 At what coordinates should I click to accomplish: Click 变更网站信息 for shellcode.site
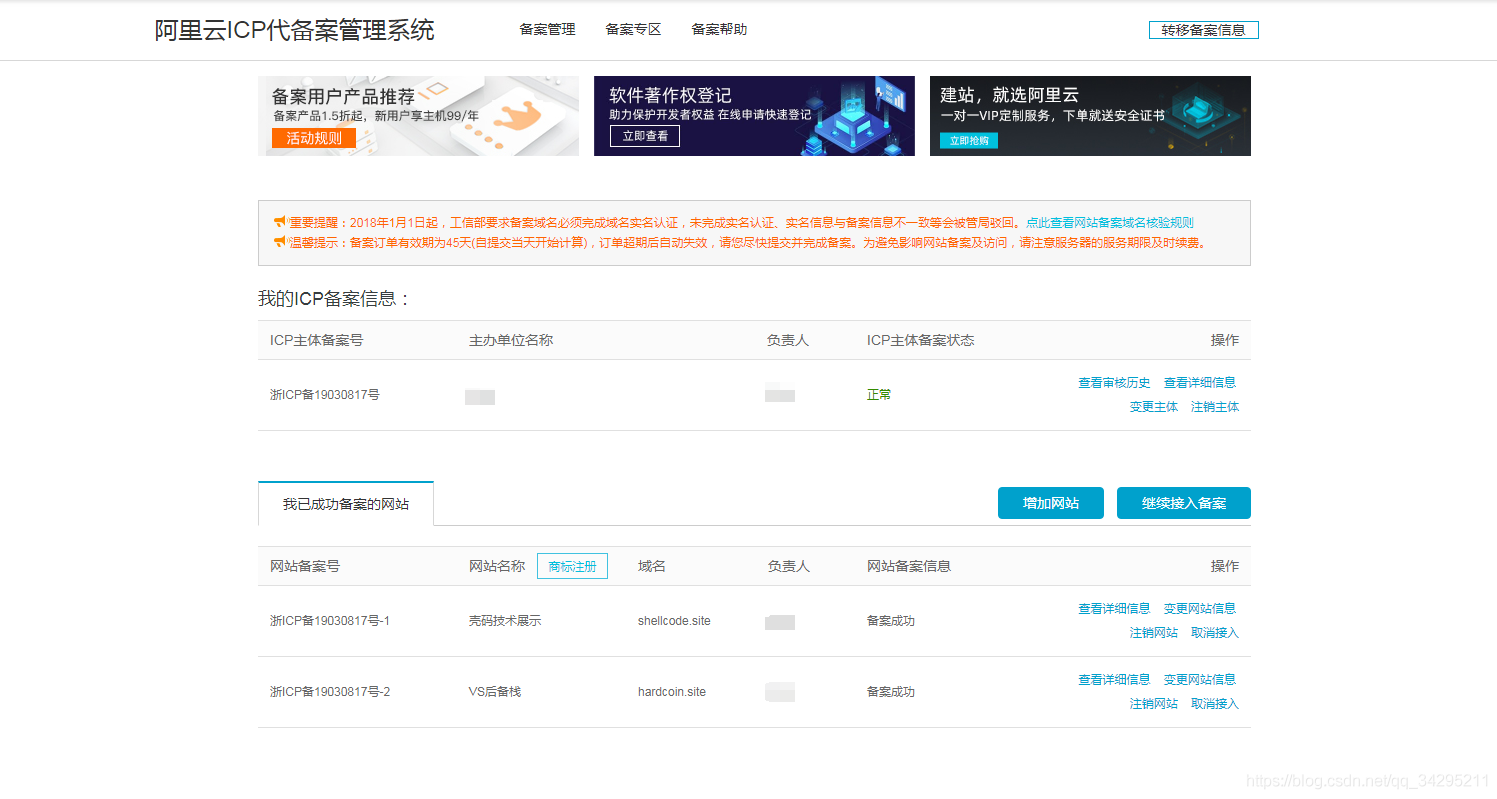(1202, 608)
